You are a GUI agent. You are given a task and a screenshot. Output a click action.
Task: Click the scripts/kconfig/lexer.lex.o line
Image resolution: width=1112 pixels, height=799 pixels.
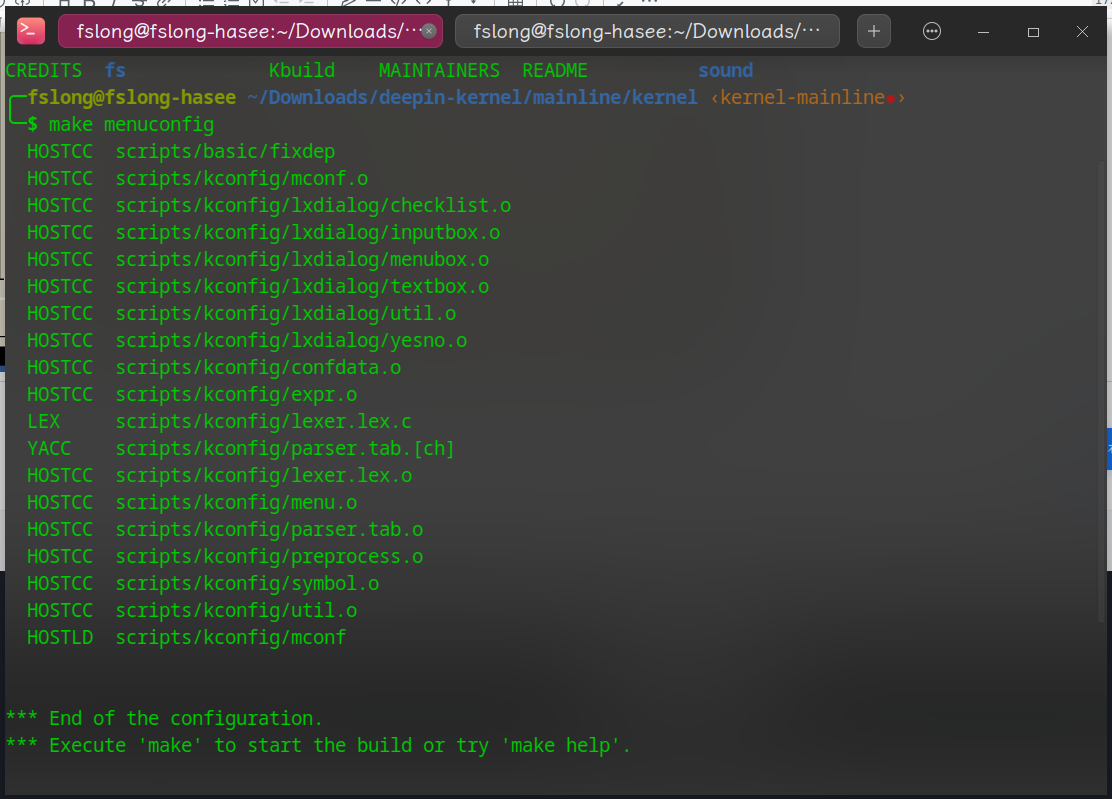point(219,476)
